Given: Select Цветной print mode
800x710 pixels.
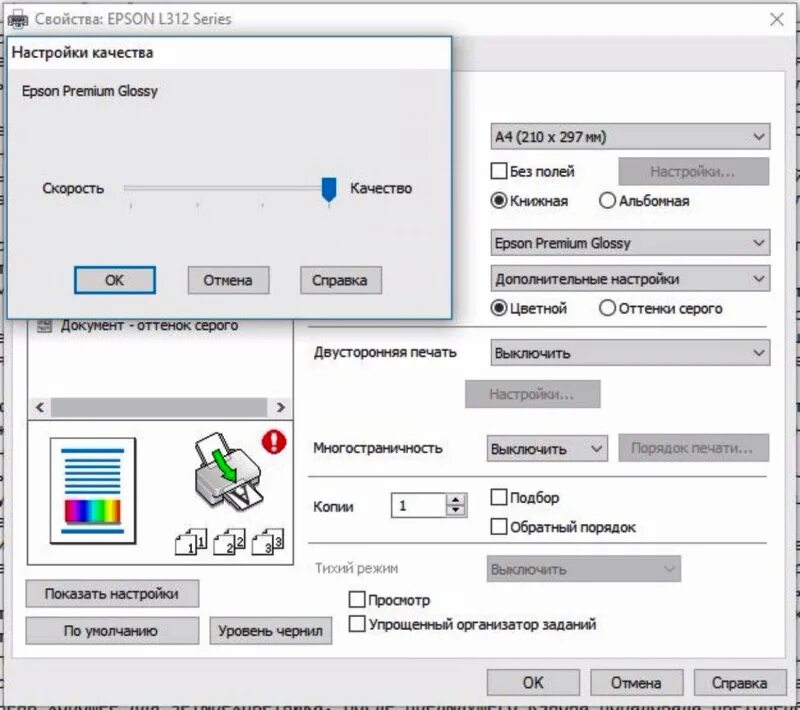Looking at the screenshot, I should [498, 308].
